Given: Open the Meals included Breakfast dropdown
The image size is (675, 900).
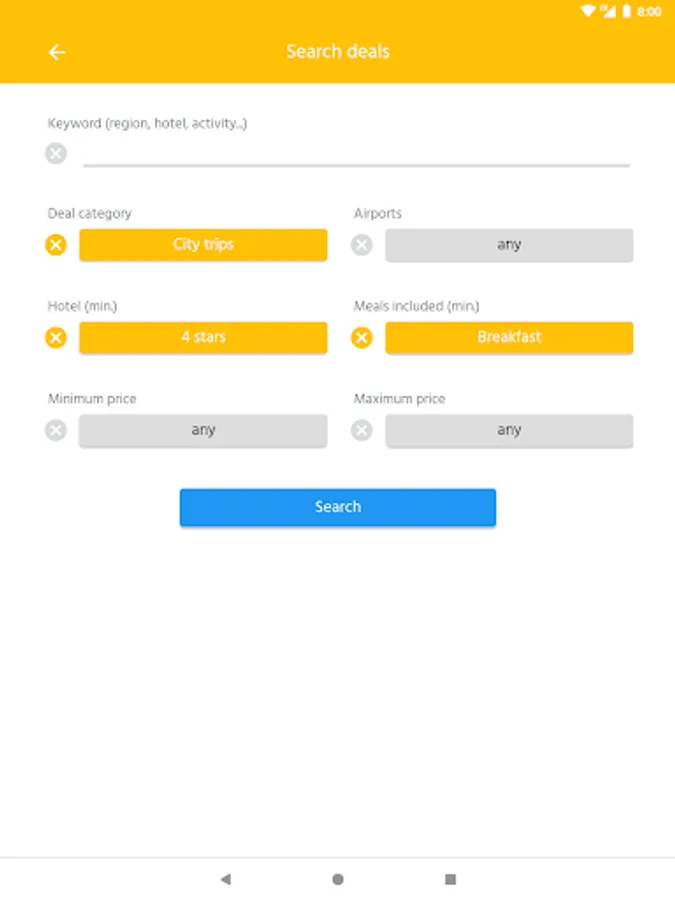Looking at the screenshot, I should 509,338.
